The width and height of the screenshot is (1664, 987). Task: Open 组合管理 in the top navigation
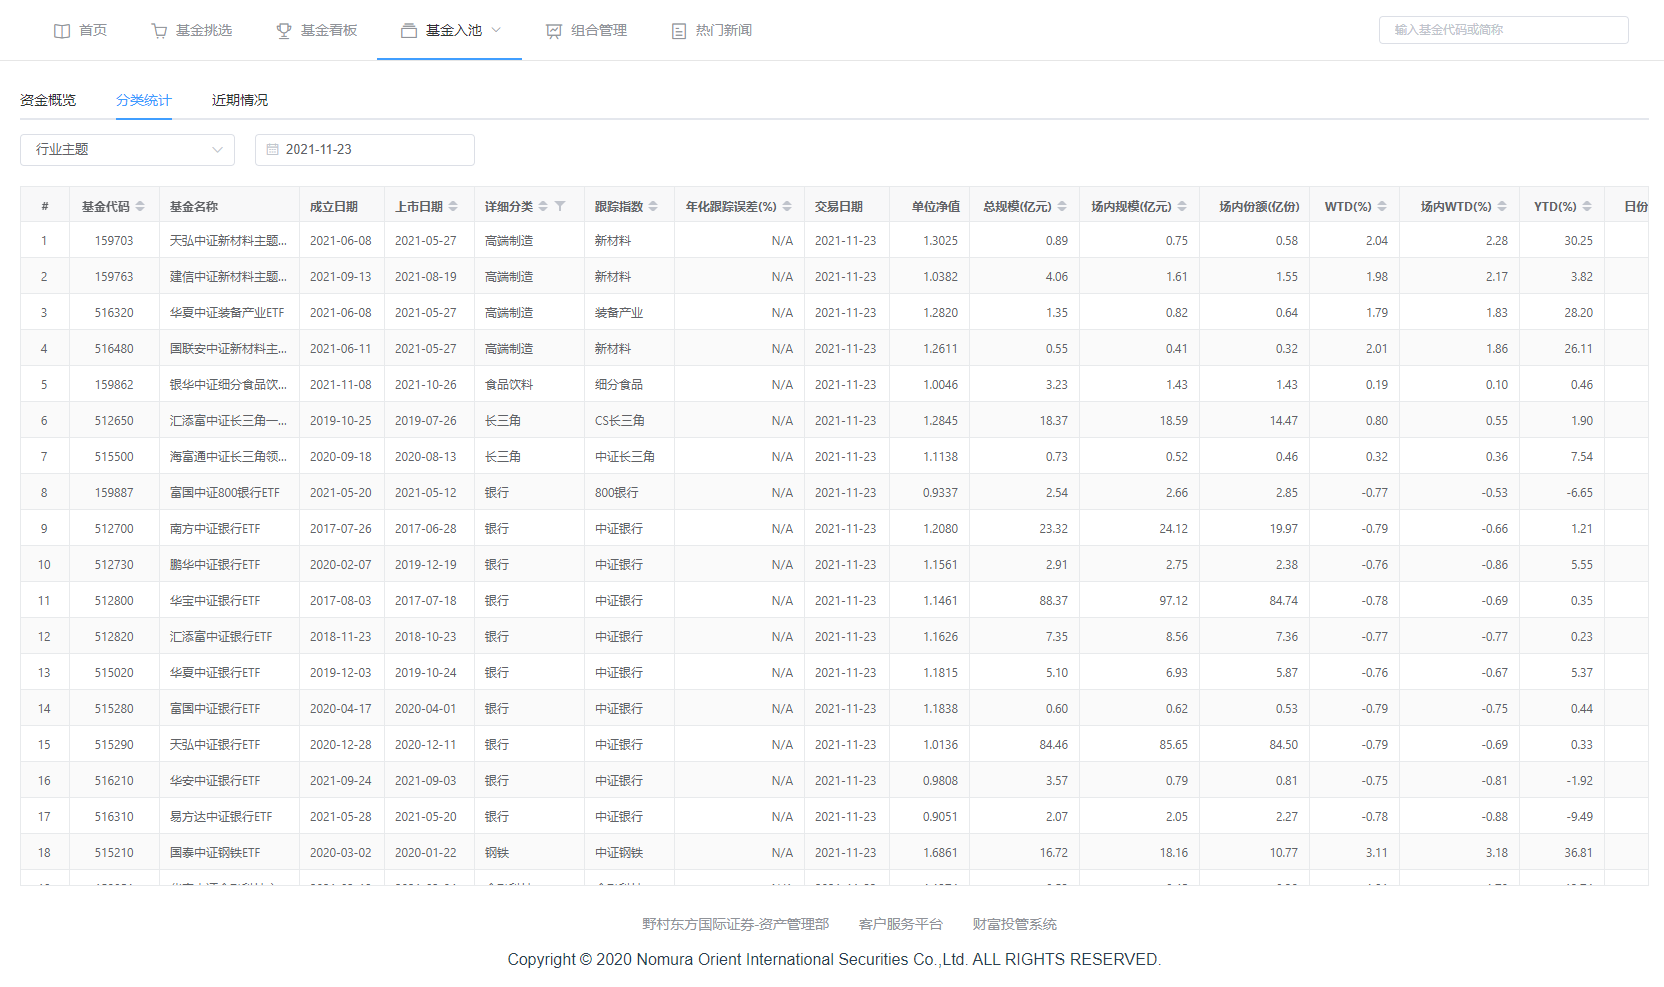pyautogui.click(x=599, y=31)
